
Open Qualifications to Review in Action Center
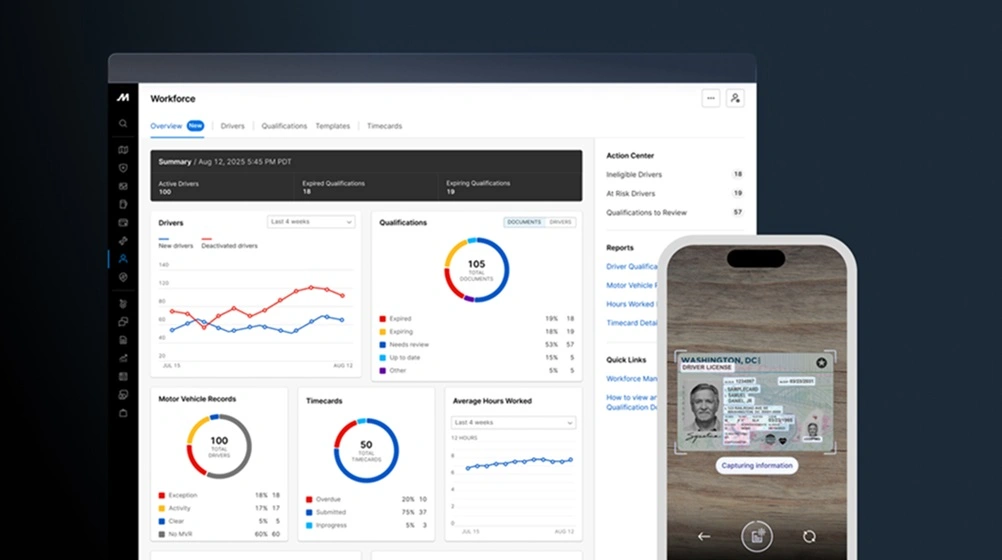(674, 212)
